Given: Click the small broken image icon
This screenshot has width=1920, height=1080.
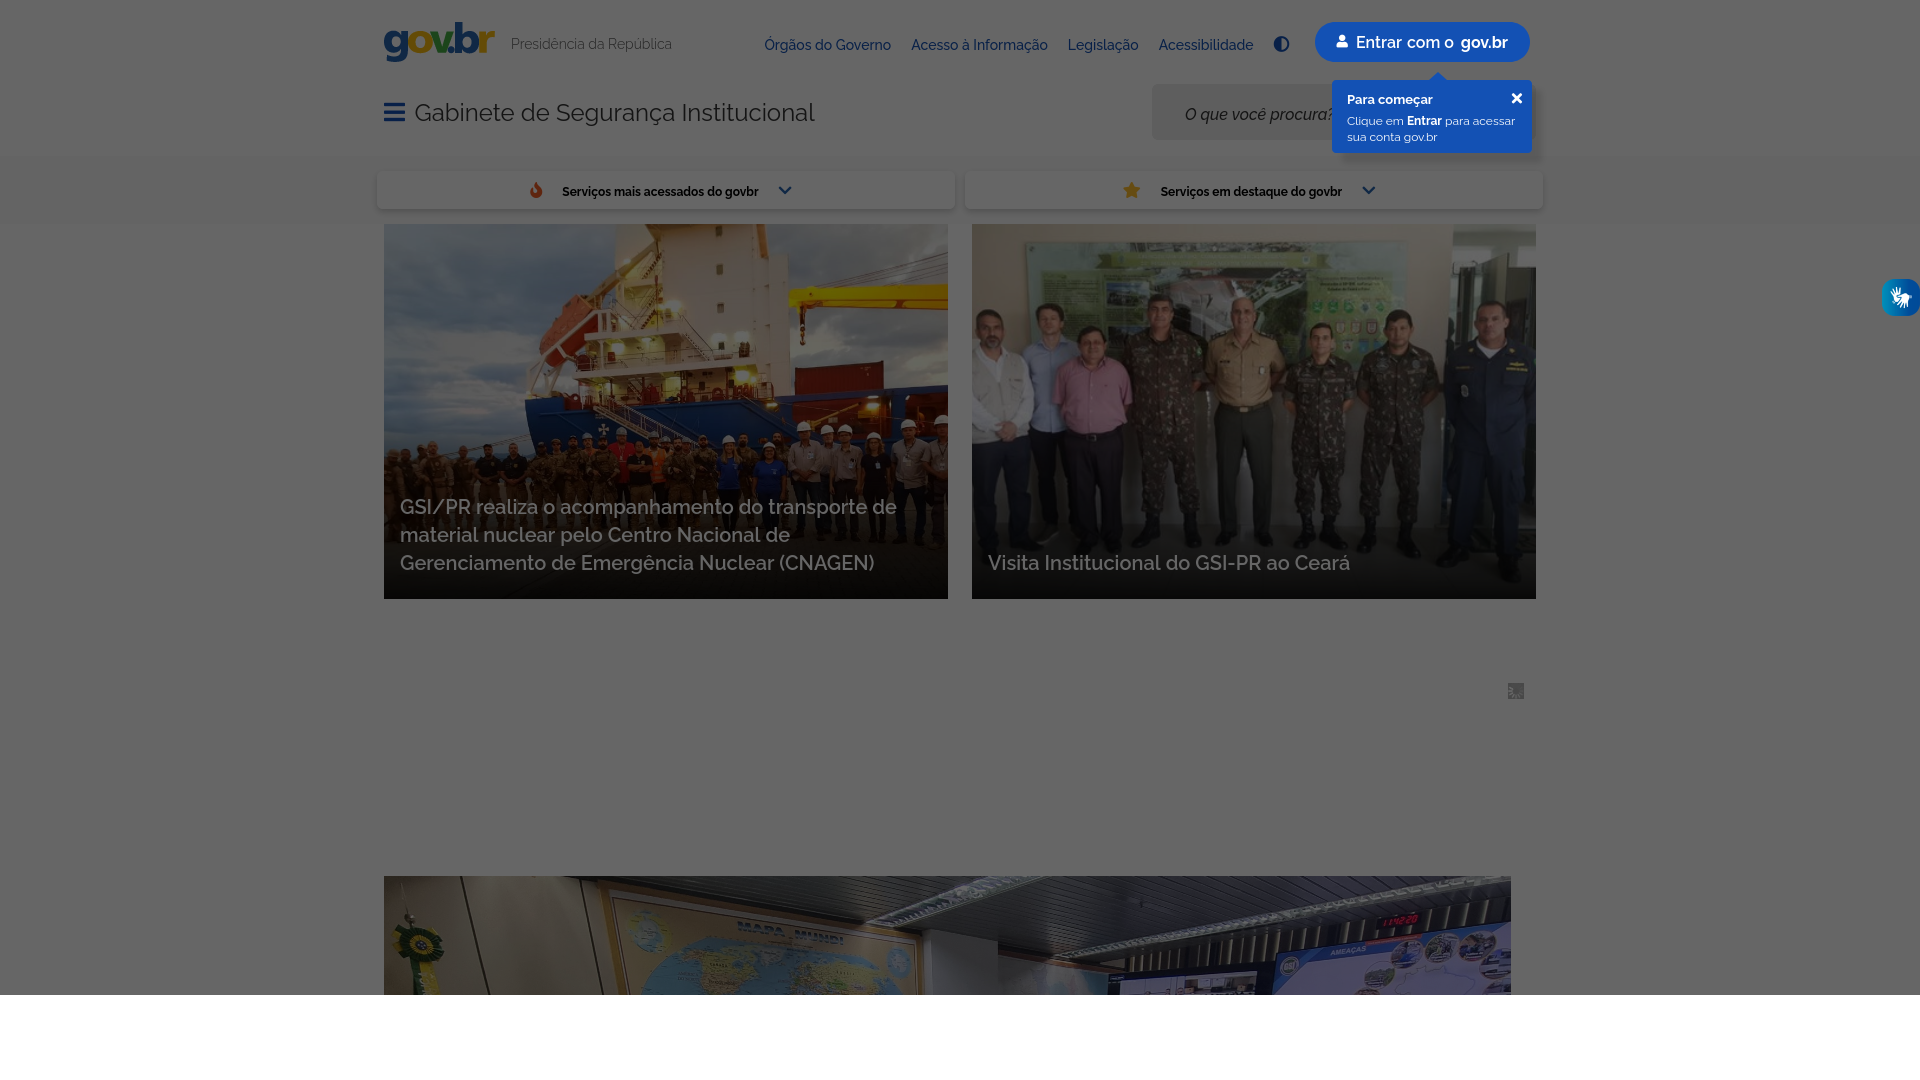Looking at the screenshot, I should [x=1516, y=691].
